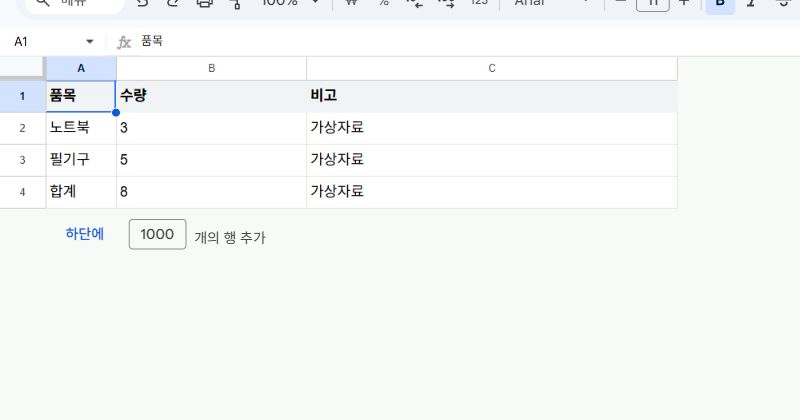800x420 pixels.
Task: Click the cell 필기구
Action: click(81, 160)
